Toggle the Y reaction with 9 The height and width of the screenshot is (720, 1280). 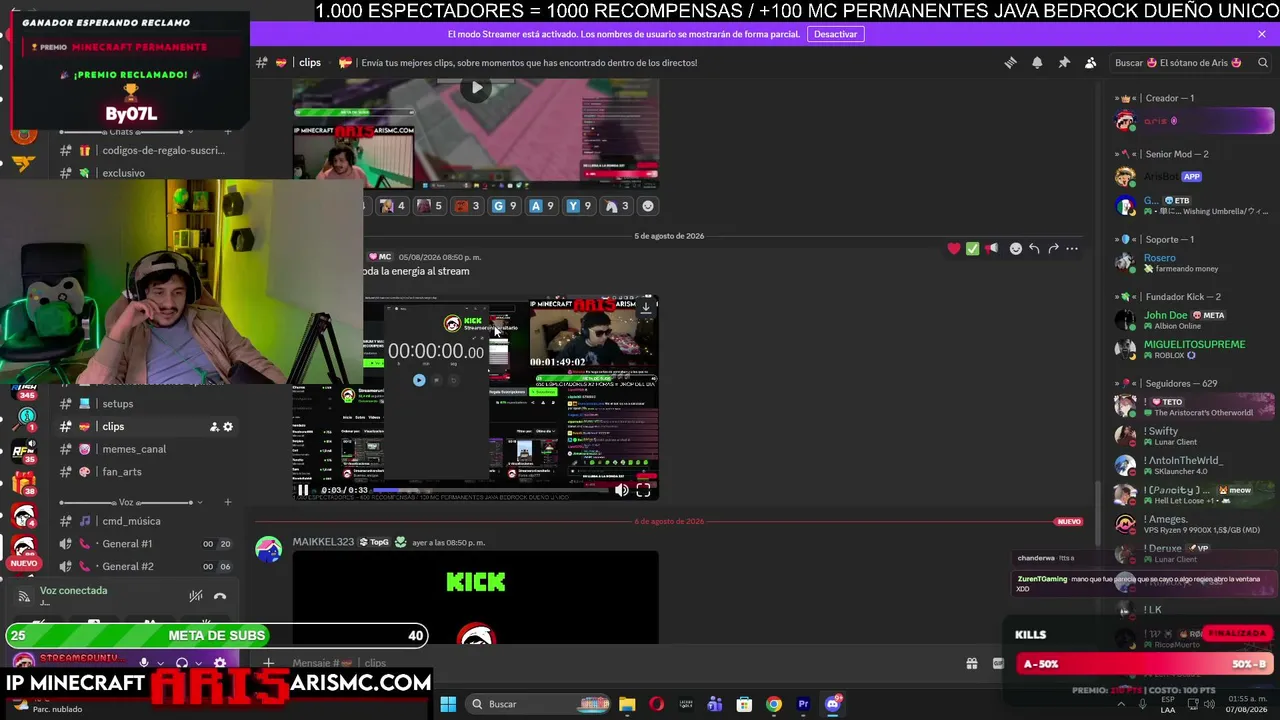pyautogui.click(x=579, y=206)
